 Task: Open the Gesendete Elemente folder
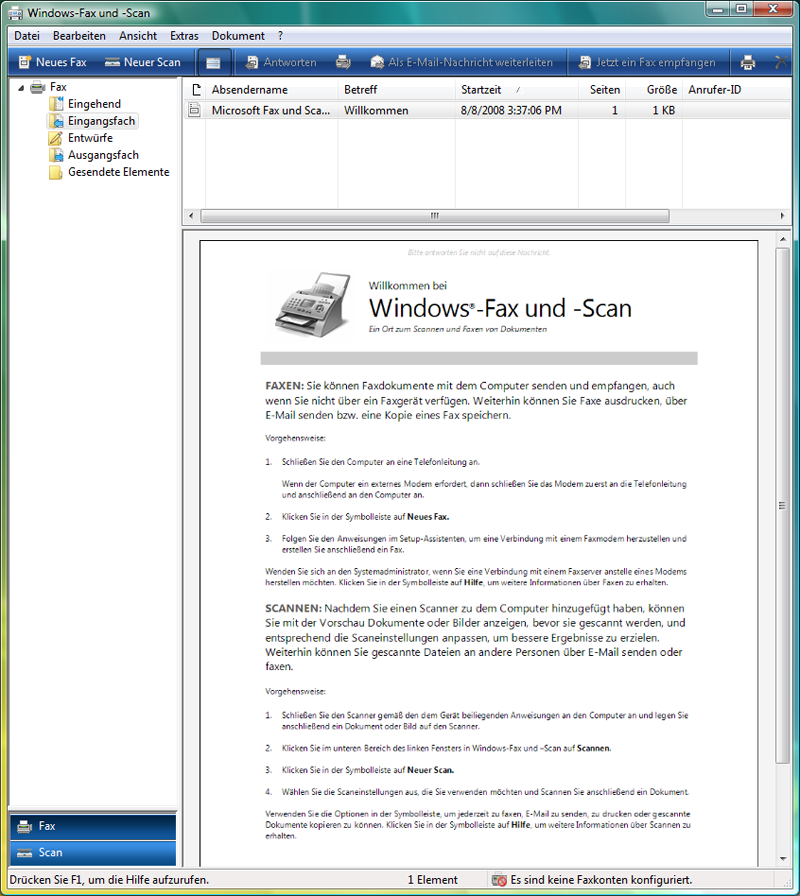(x=120, y=172)
